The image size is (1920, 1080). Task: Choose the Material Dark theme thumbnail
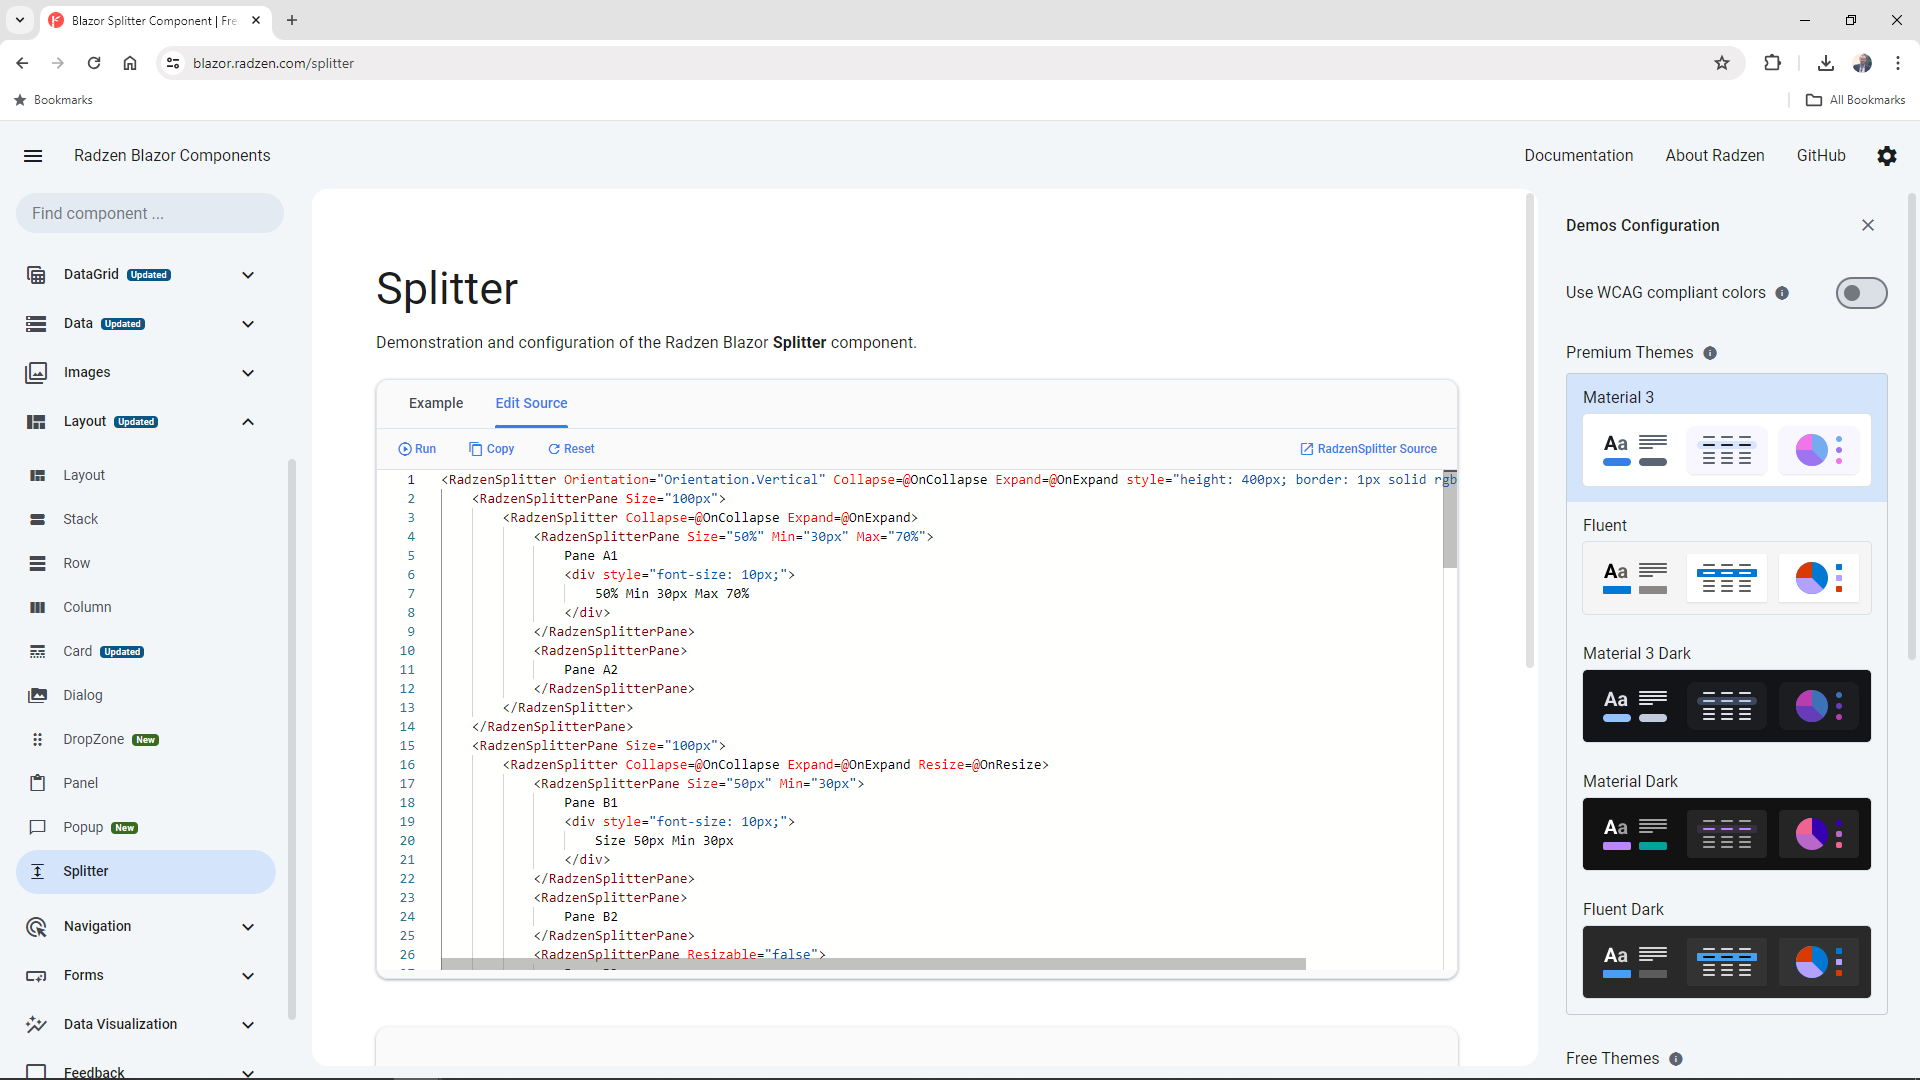click(1726, 834)
